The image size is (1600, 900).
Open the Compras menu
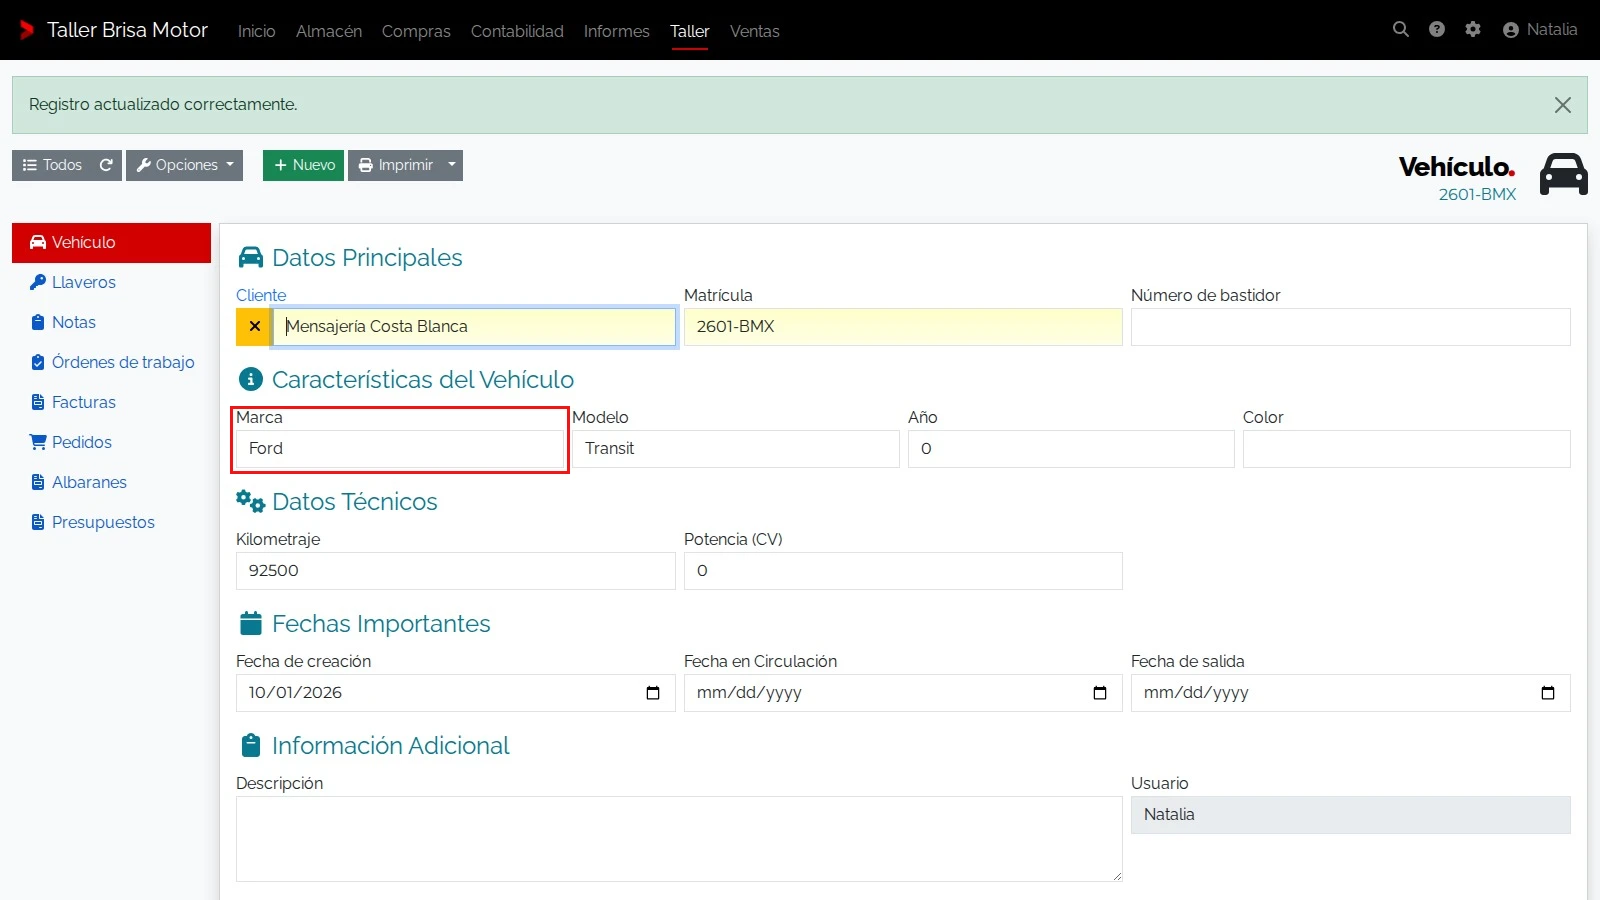tap(416, 31)
